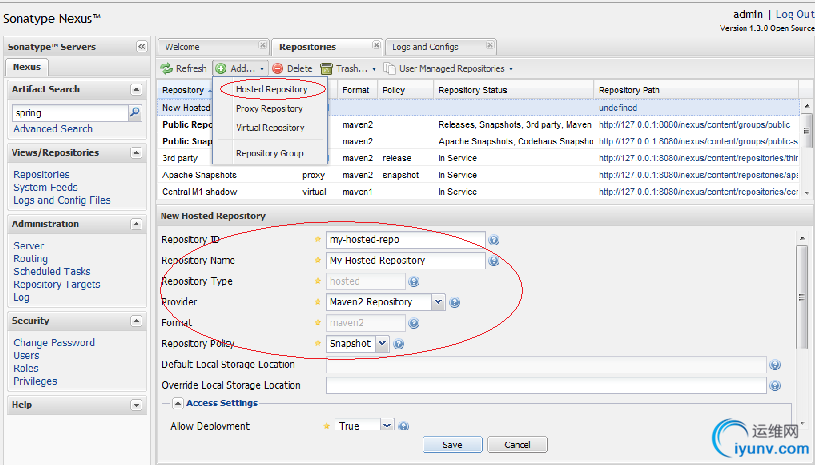This screenshot has width=815, height=465.
Task: Open help icon for Override Local Storage Location
Action: pos(775,386)
